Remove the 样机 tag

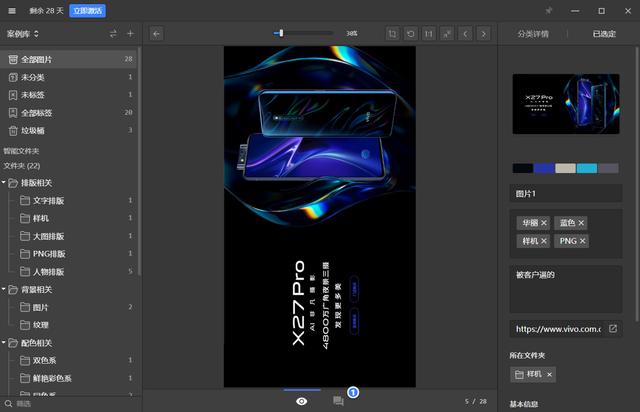click(544, 241)
